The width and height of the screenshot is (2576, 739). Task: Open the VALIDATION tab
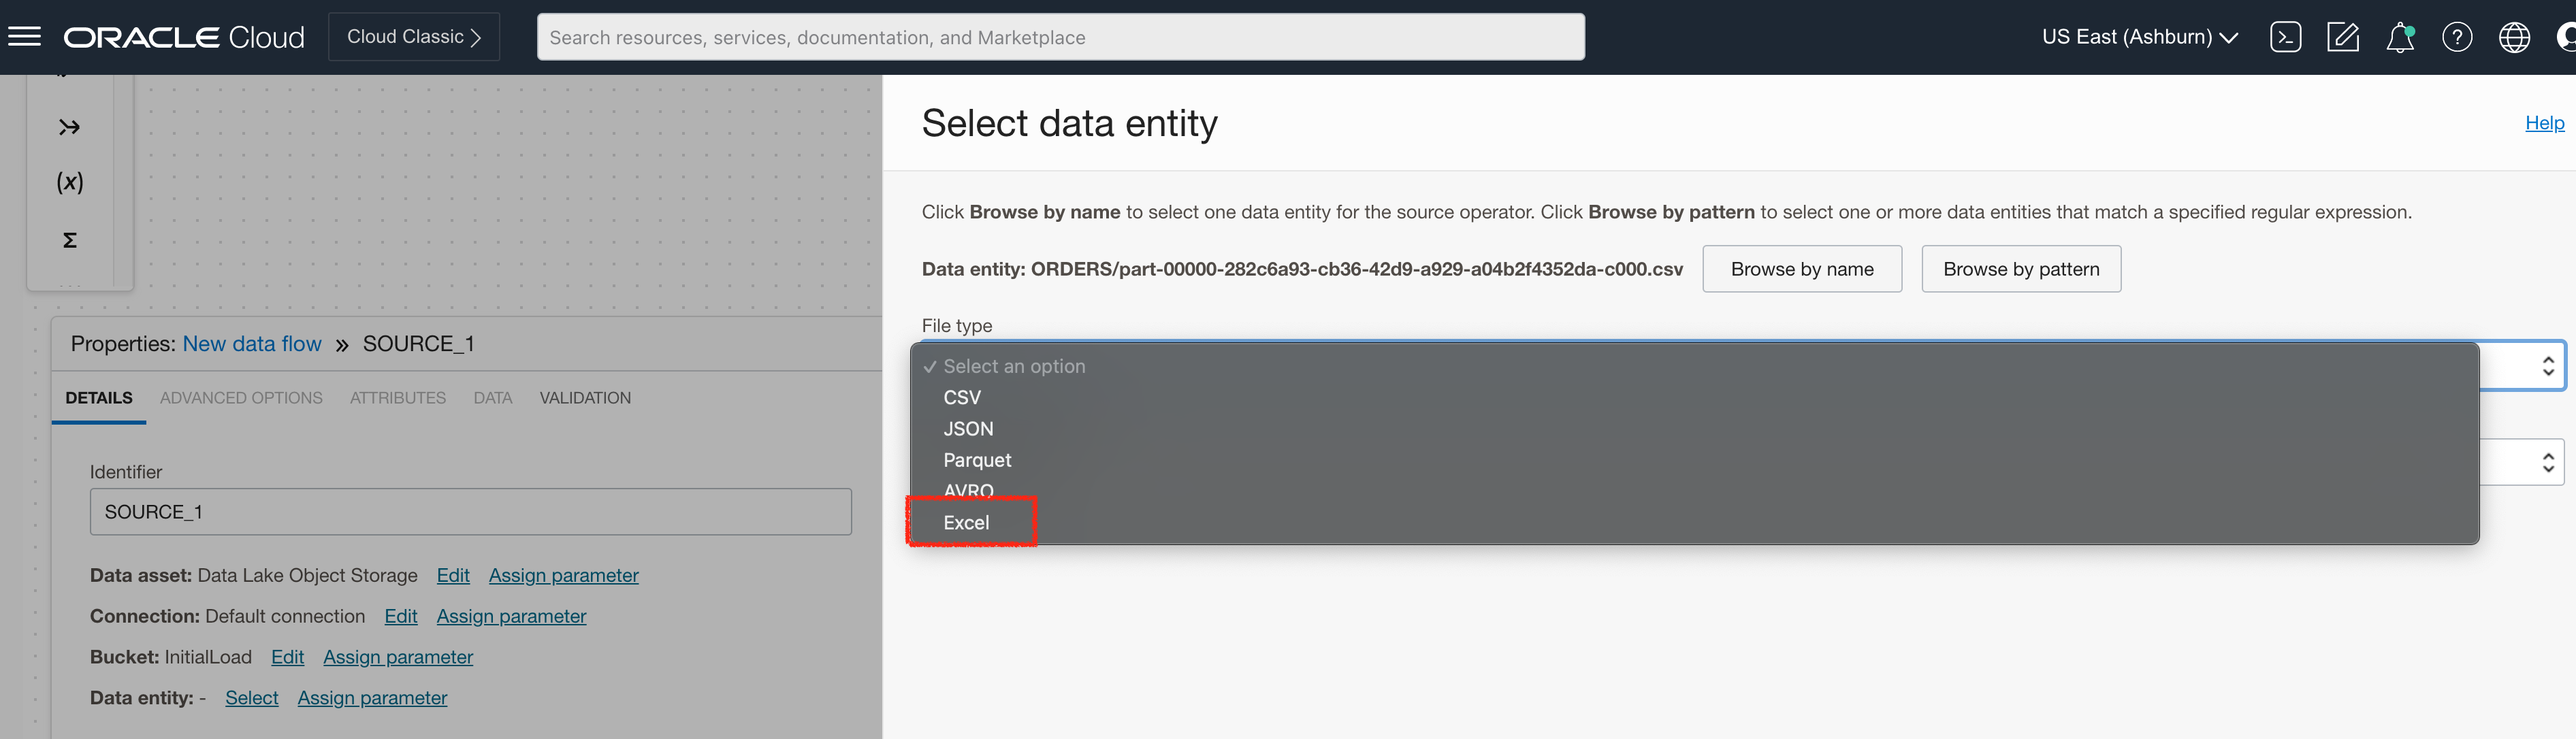pyautogui.click(x=585, y=397)
